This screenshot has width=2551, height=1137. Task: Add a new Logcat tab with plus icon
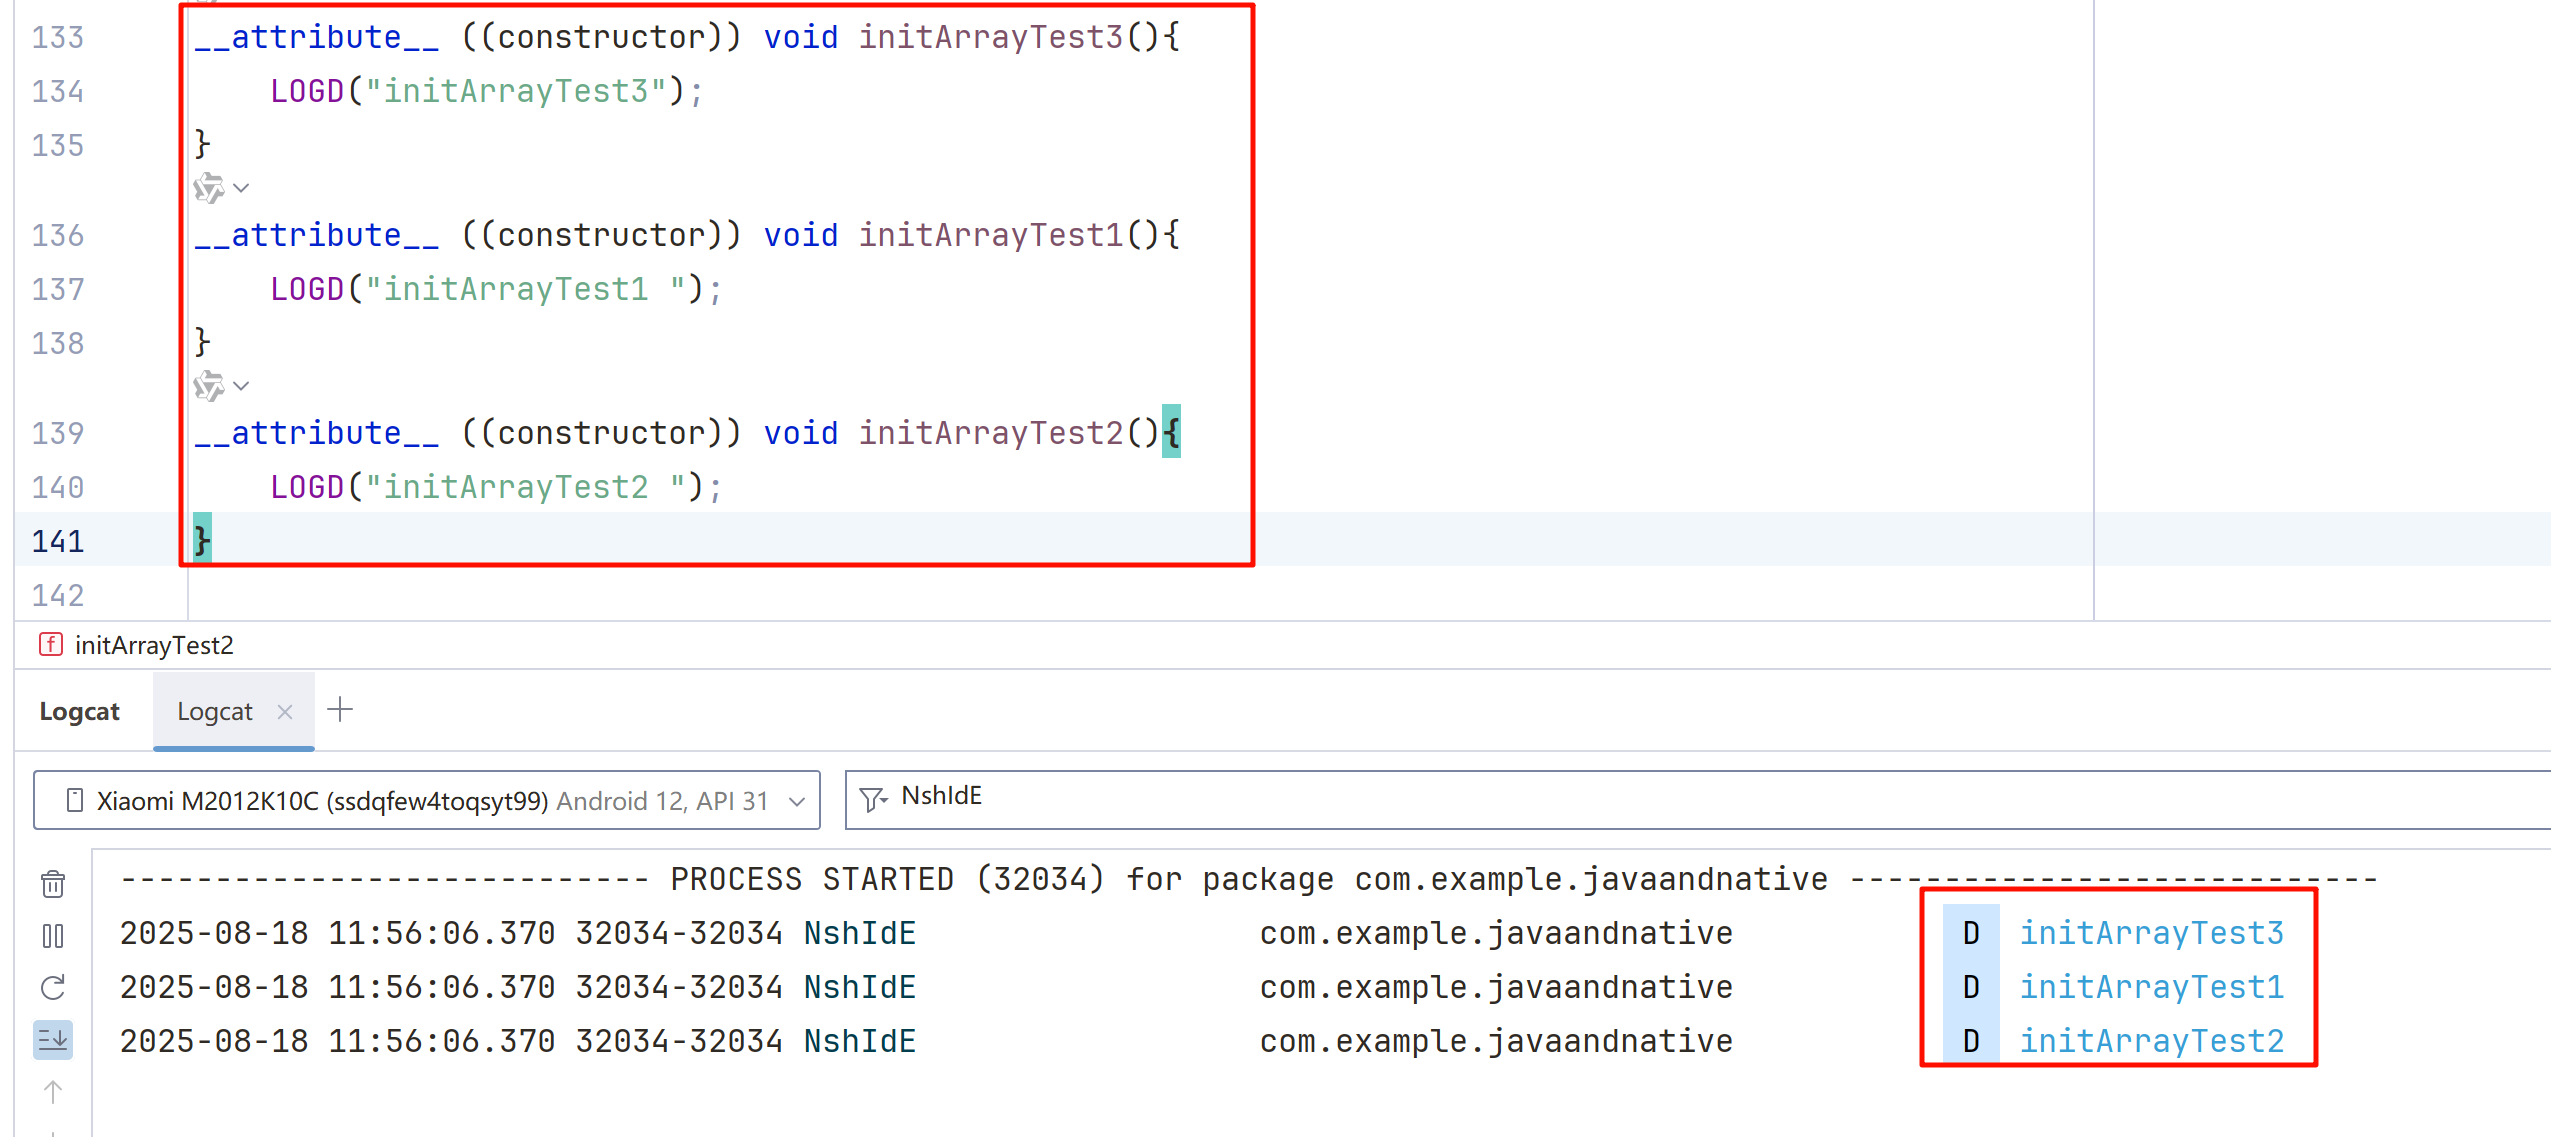tap(340, 710)
